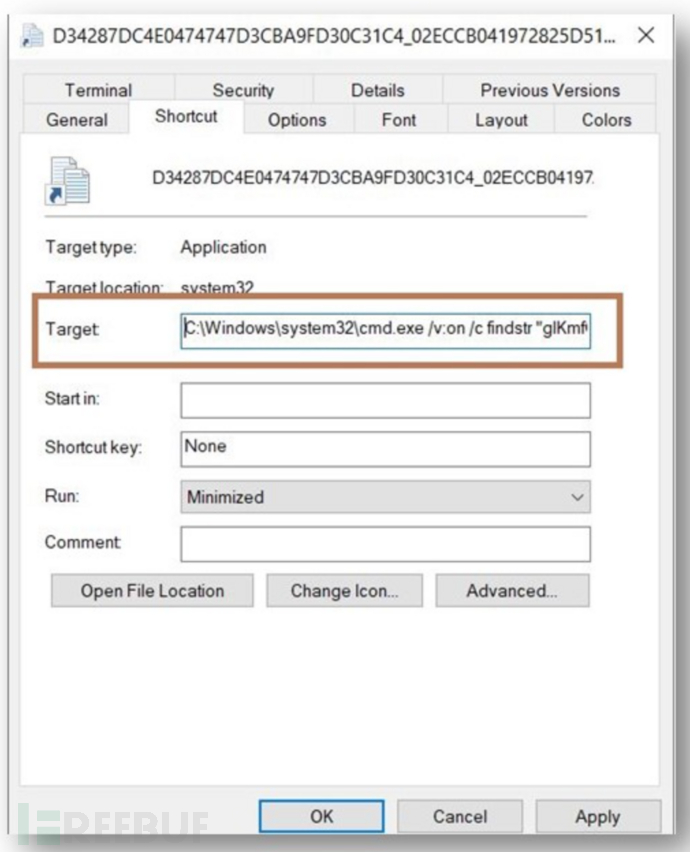Open the Layout tab
The width and height of the screenshot is (690, 852).
501,120
